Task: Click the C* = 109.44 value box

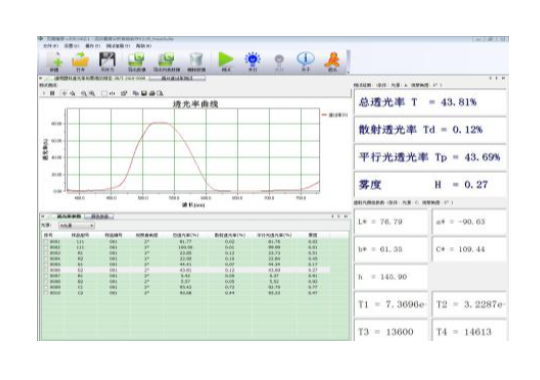Action: [x=469, y=249]
